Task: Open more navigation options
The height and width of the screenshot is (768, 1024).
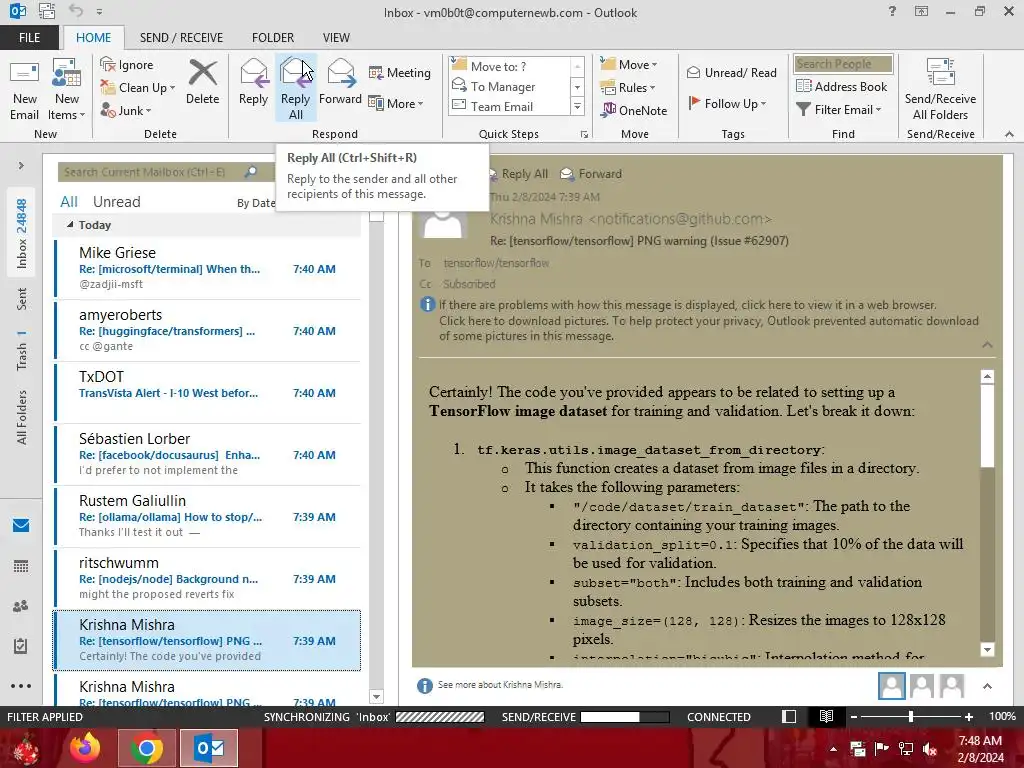Action: [x=21, y=686]
